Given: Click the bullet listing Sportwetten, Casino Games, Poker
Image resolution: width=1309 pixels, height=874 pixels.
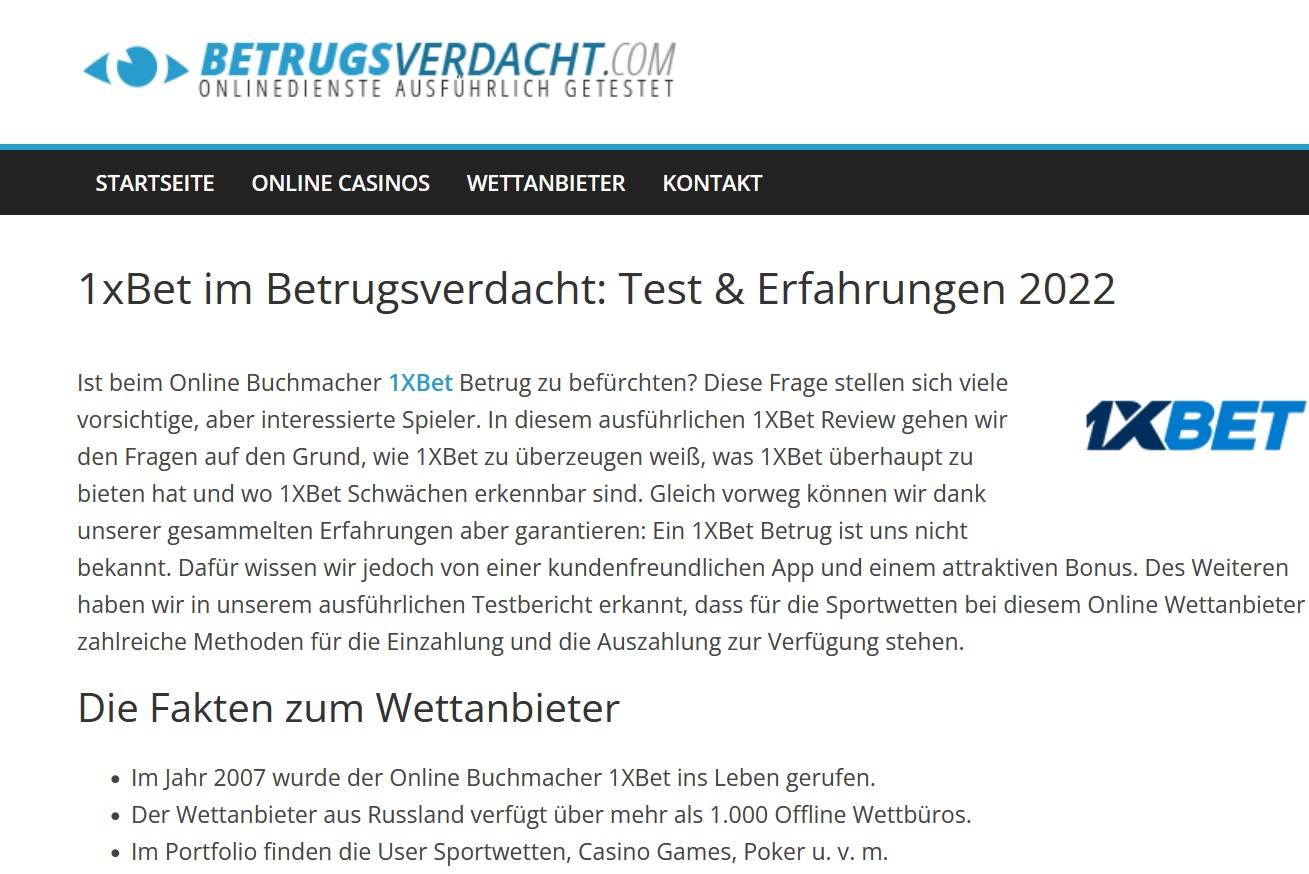Looking at the screenshot, I should click(509, 852).
